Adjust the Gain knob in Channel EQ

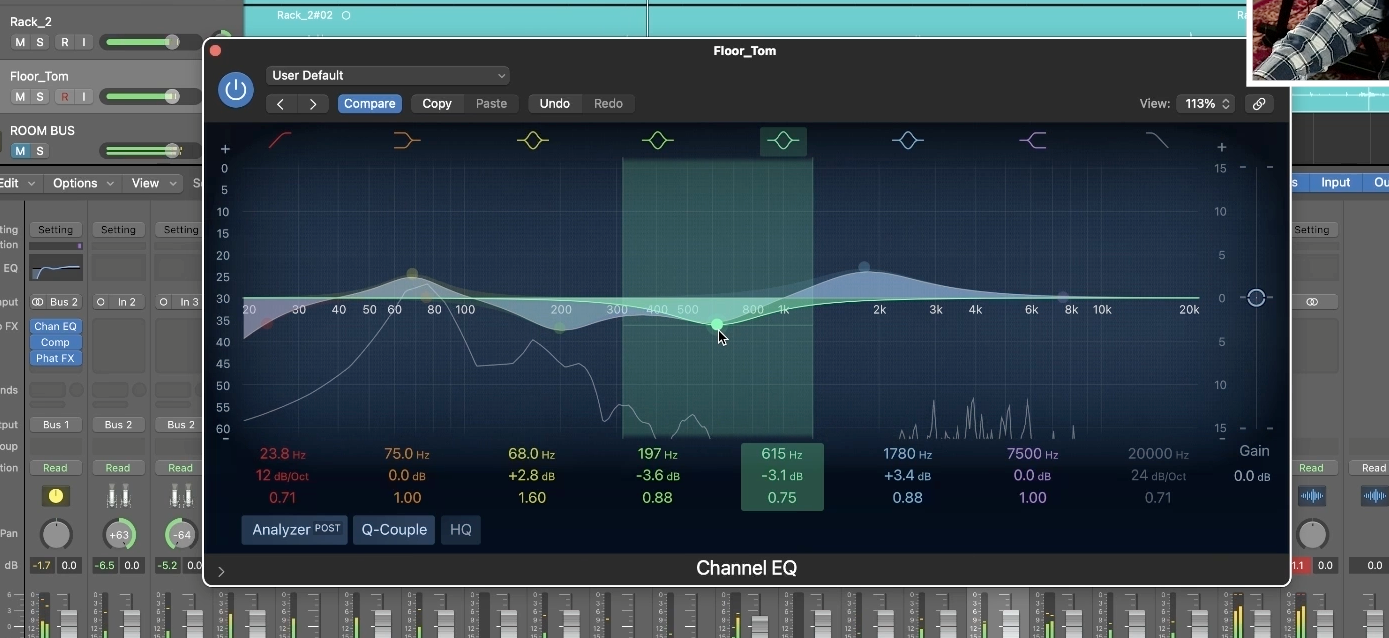click(x=1257, y=297)
